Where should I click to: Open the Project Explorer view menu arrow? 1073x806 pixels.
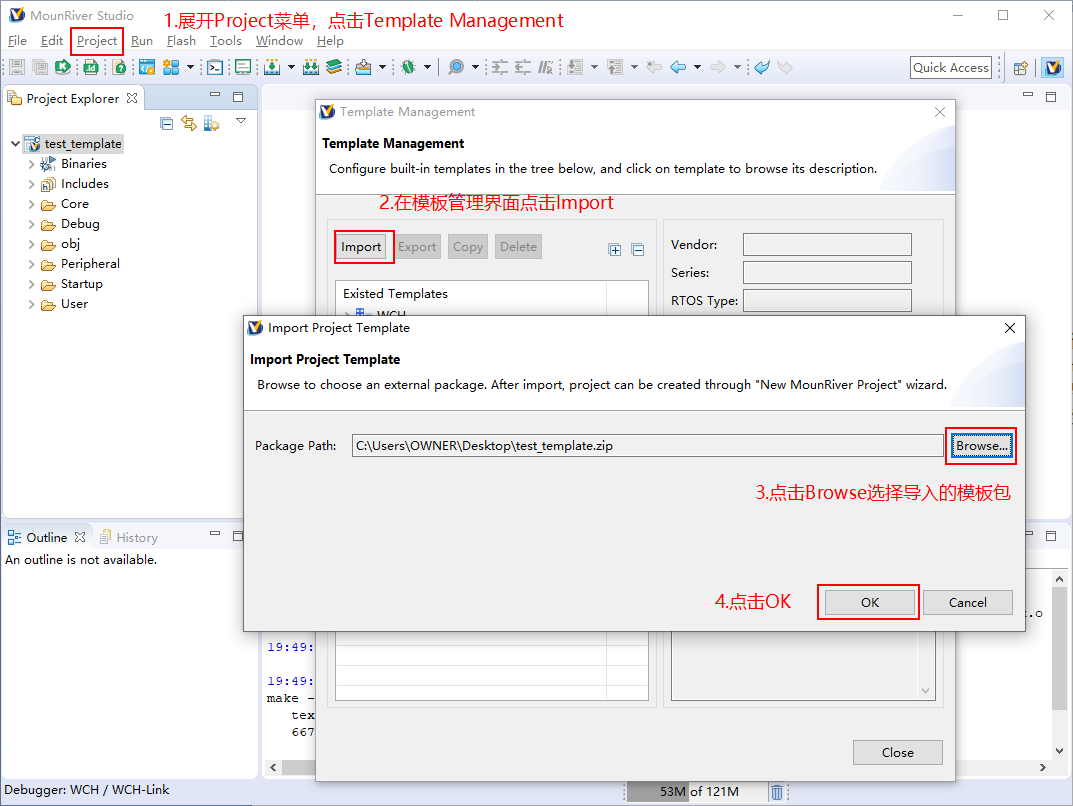(241, 120)
